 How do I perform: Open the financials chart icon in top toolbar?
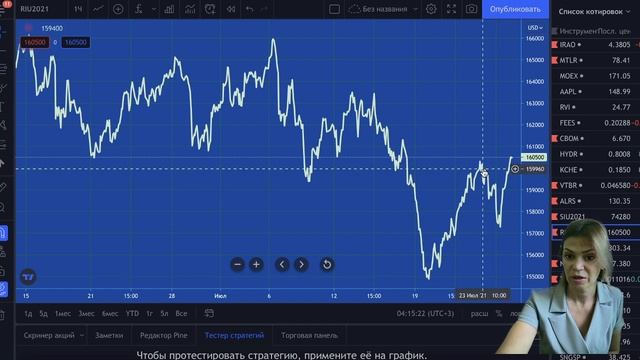coord(190,9)
